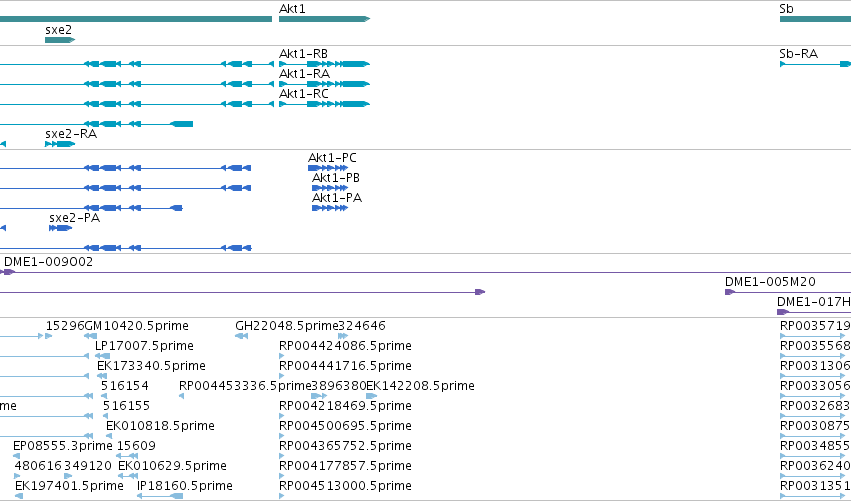Click the sxe2 gene feature
The image size is (851, 501).
[x=60, y=40]
